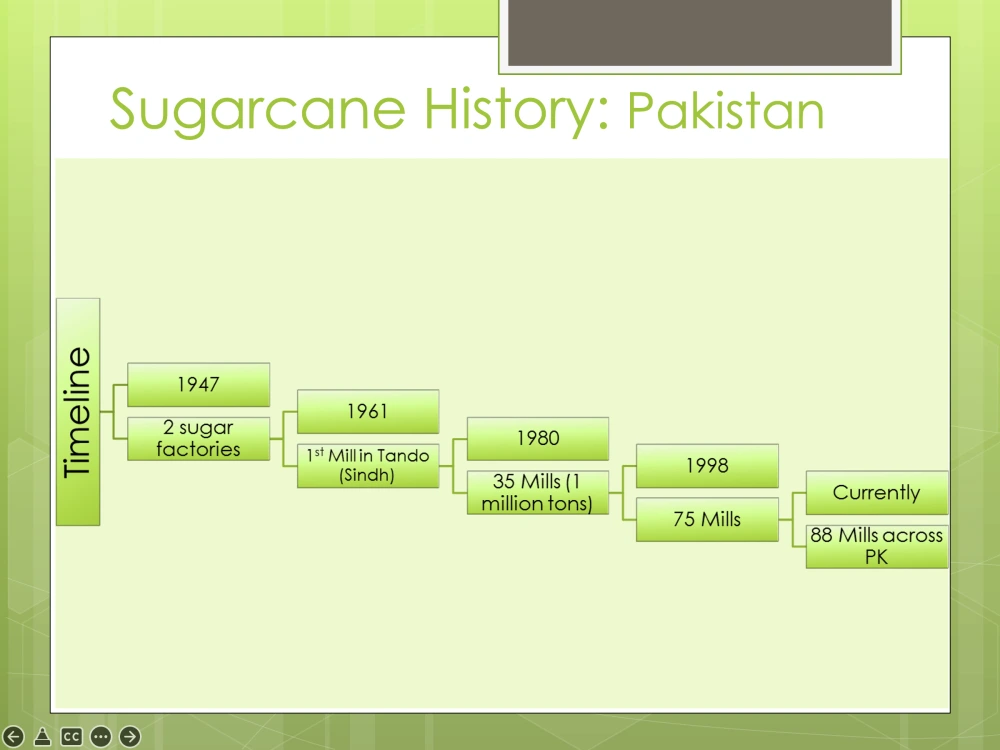Viewport: 1000px width, 750px height.
Task: Click the '75 Mills' box
Action: click(707, 520)
